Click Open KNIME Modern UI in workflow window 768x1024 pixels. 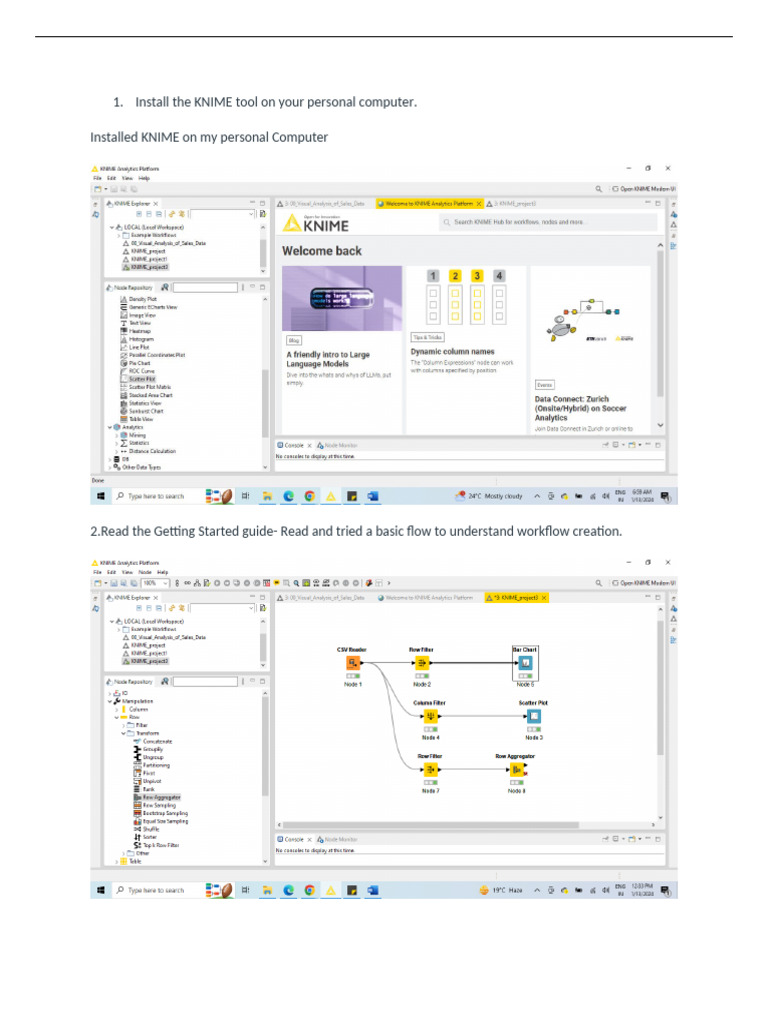(x=643, y=583)
